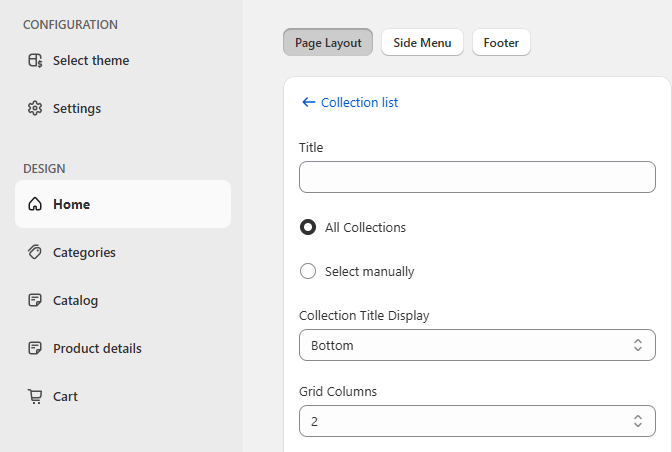Open Select theme in sidebar

coord(123,60)
